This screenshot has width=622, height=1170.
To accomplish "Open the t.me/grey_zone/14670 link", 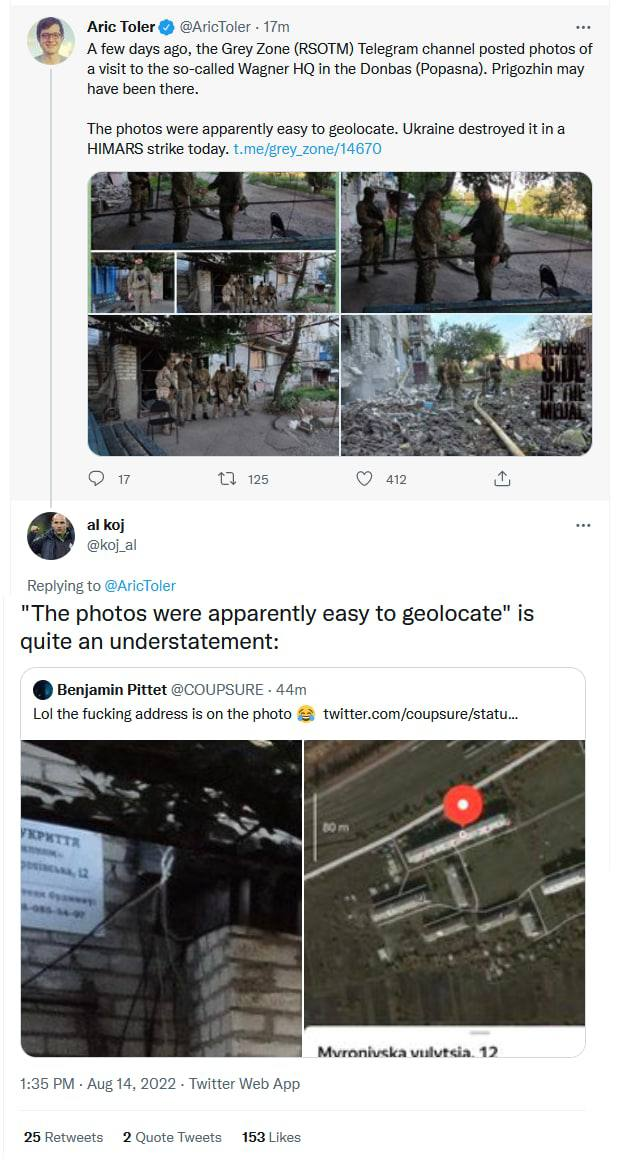I will [307, 149].
